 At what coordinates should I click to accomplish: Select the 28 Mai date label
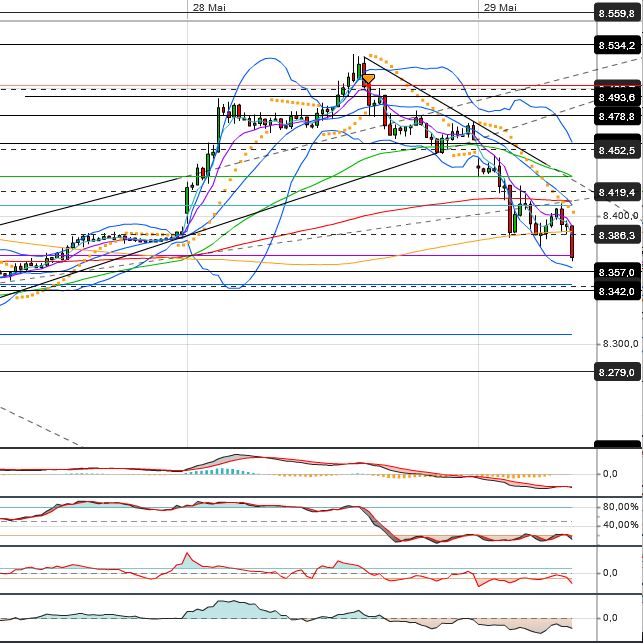(x=209, y=7)
